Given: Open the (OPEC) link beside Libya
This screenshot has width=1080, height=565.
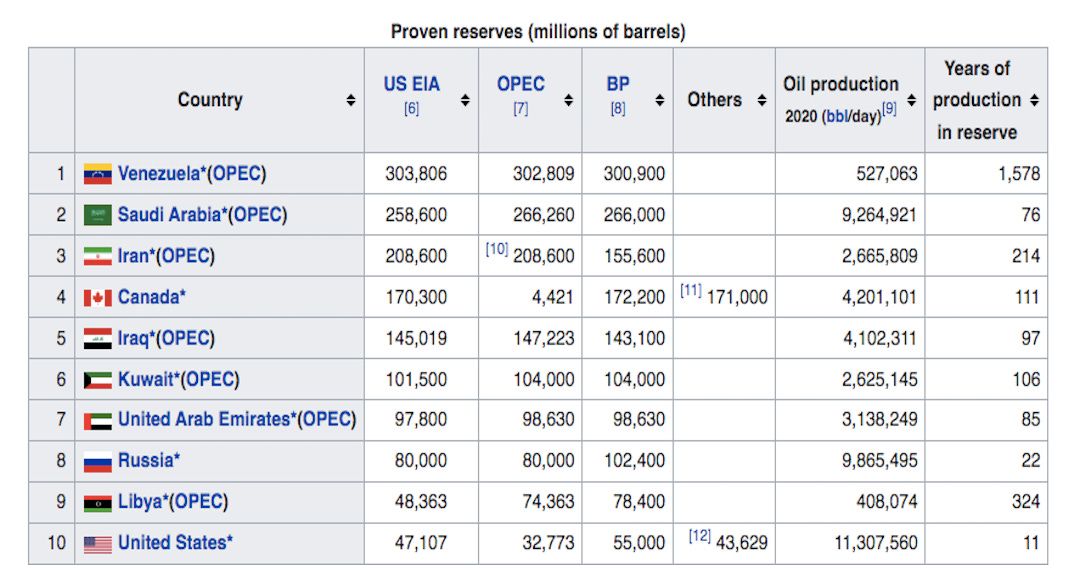Looking at the screenshot, I should (x=198, y=502).
